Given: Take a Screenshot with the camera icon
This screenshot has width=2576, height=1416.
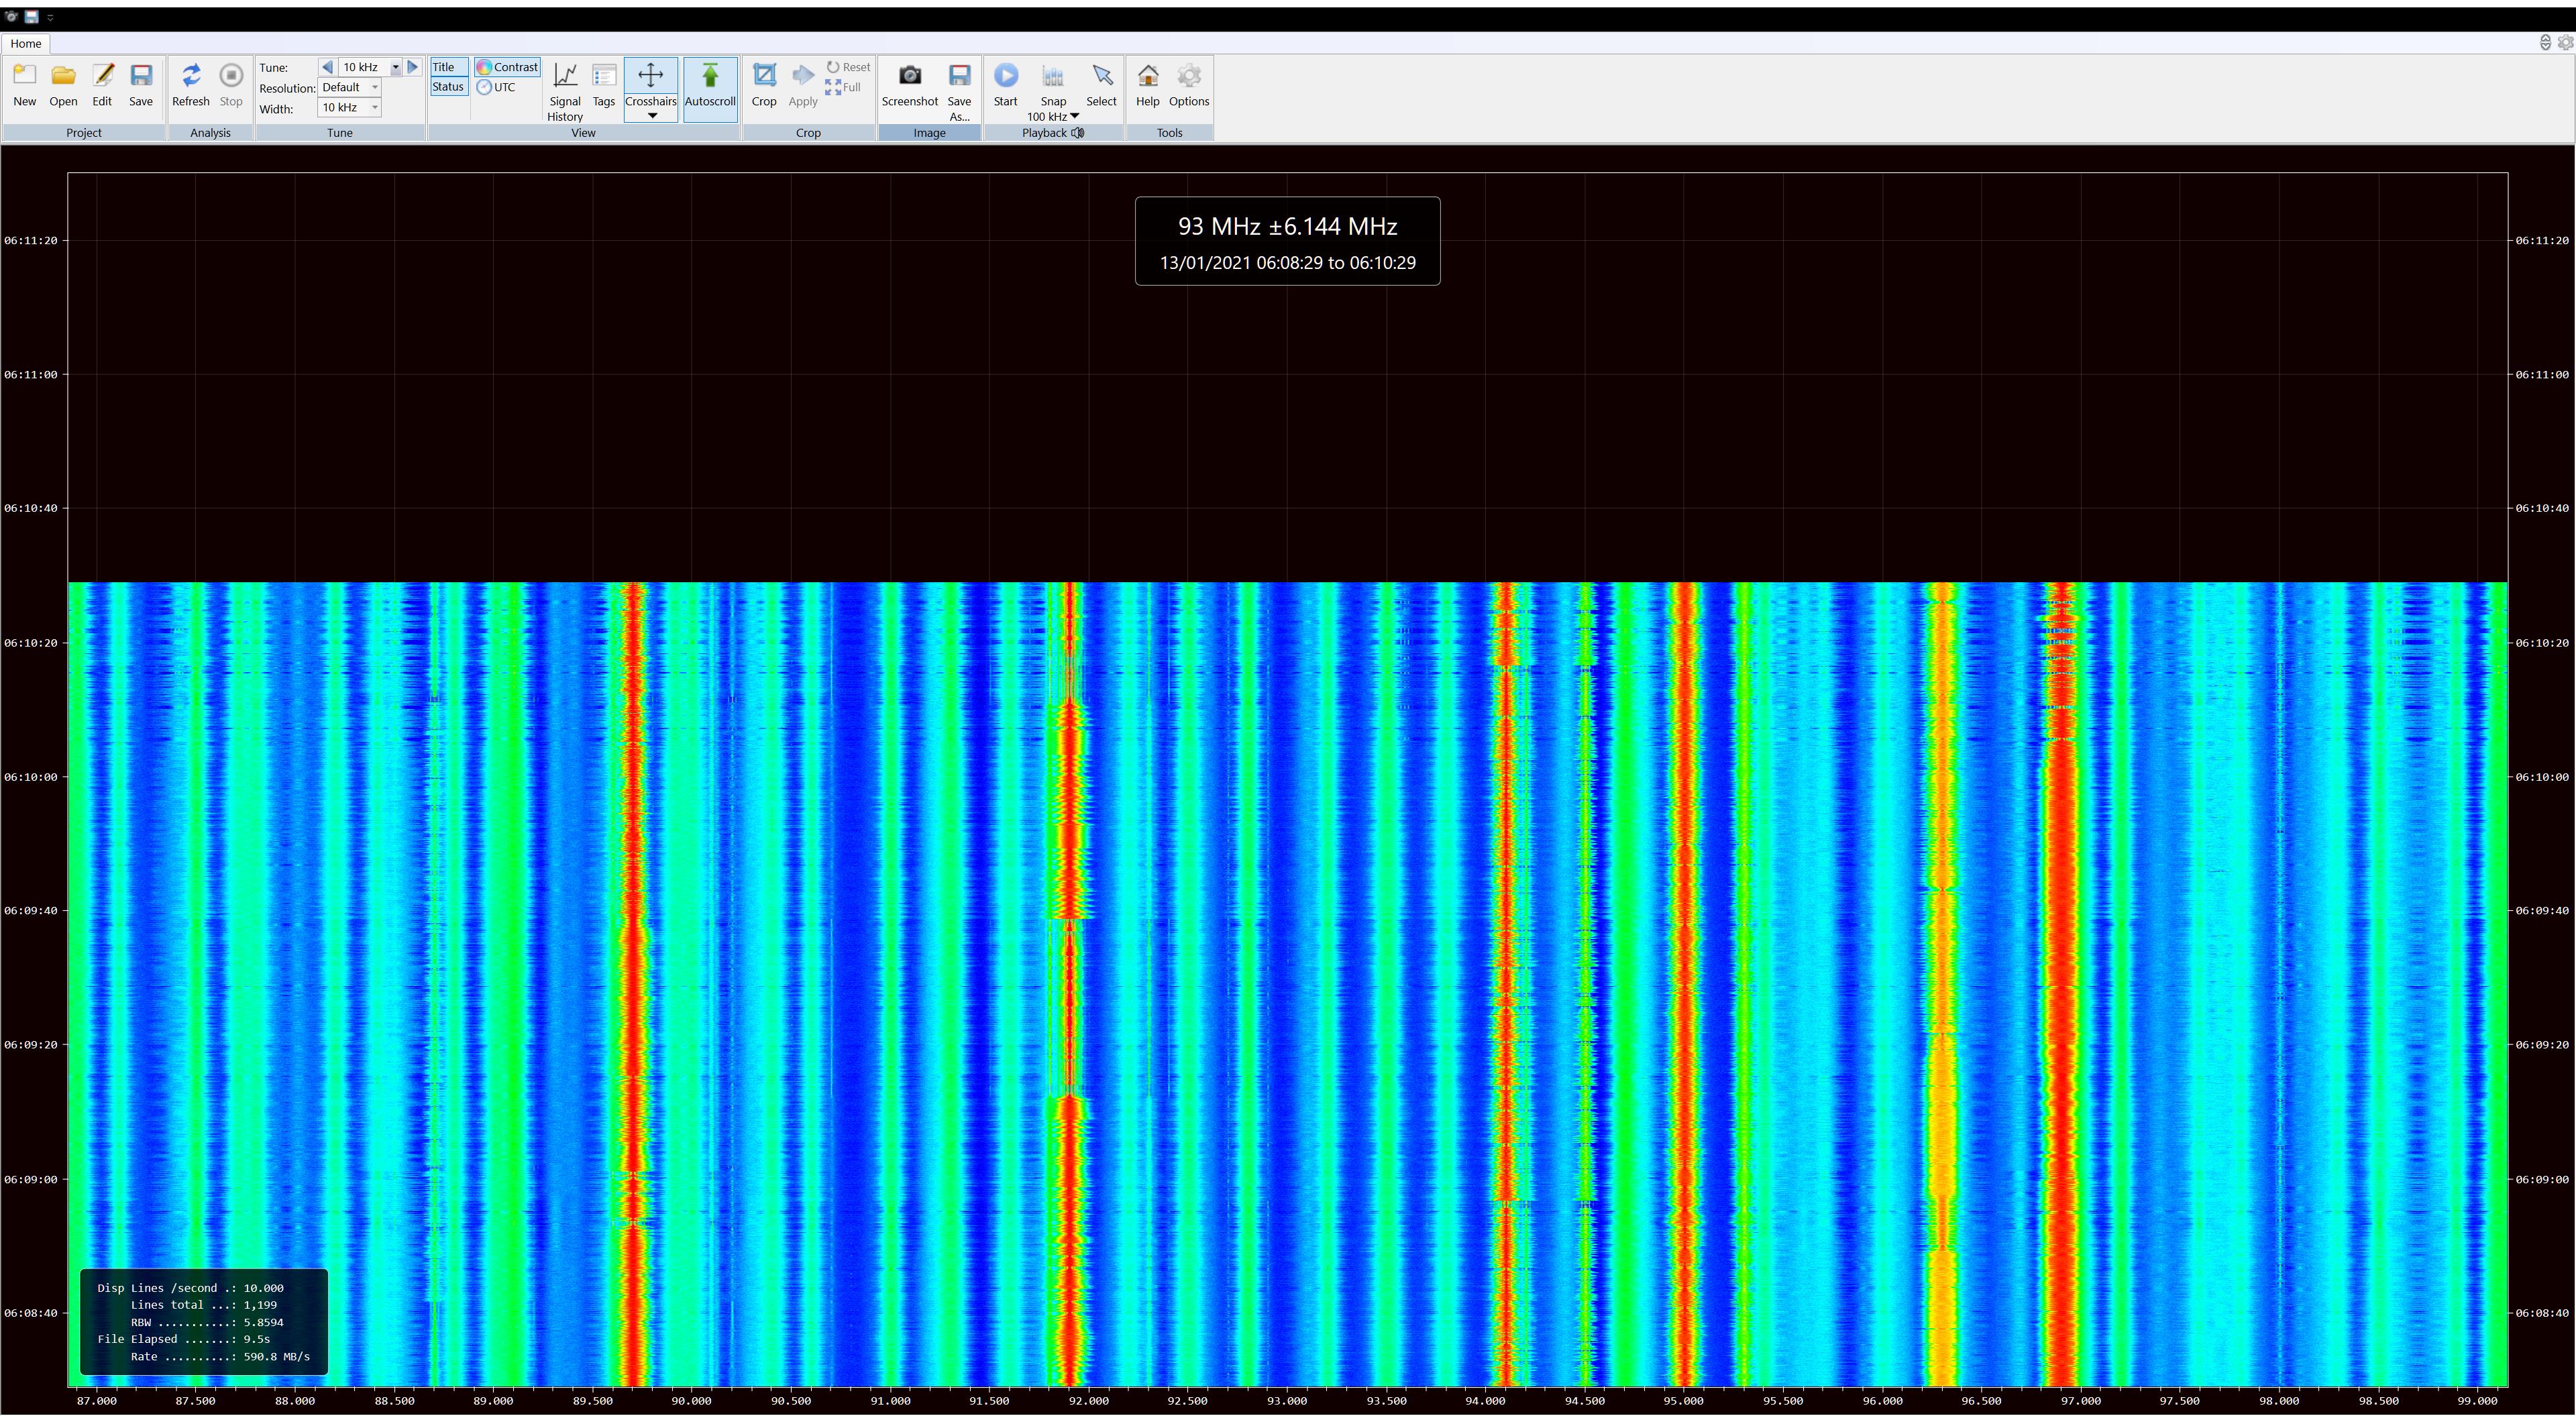Looking at the screenshot, I should click(x=909, y=77).
